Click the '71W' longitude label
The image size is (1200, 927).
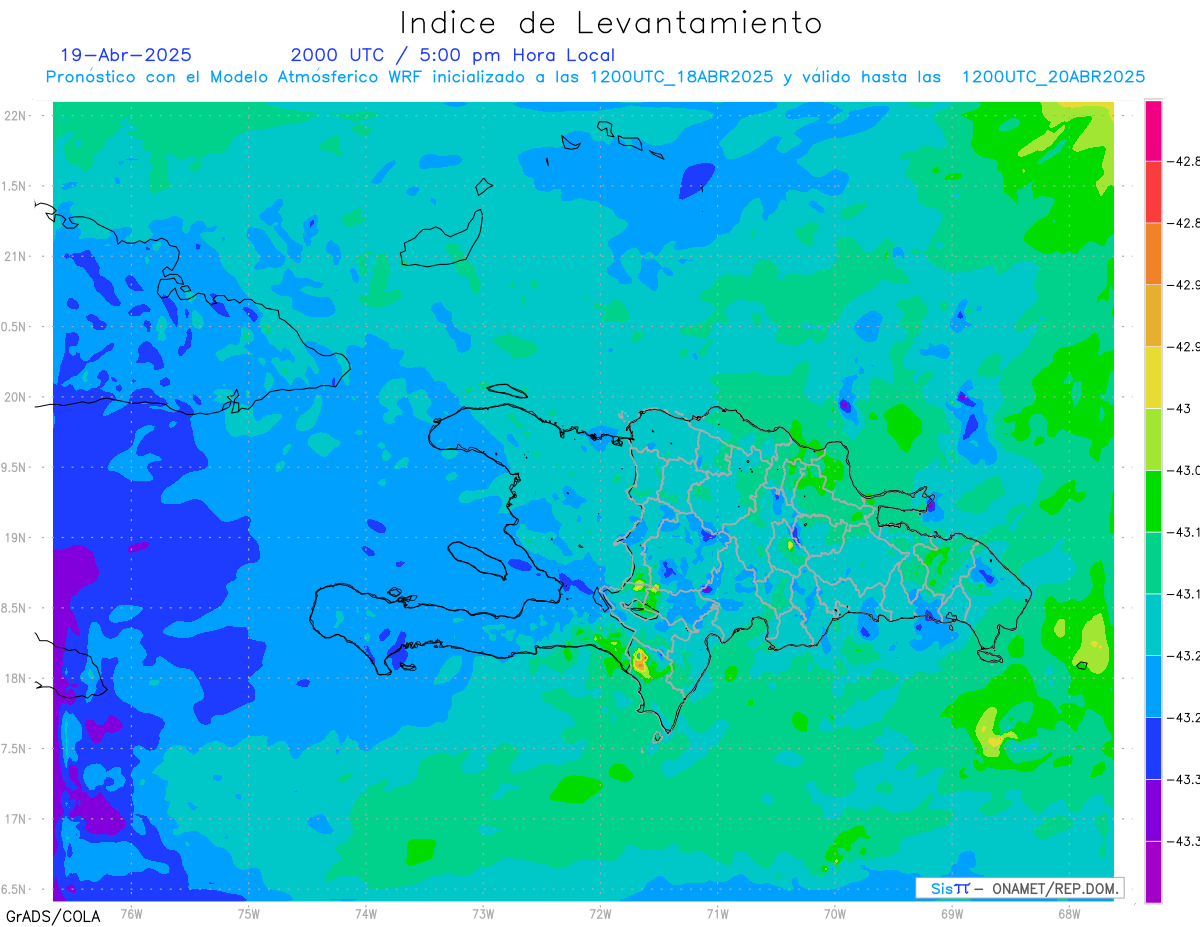(717, 914)
